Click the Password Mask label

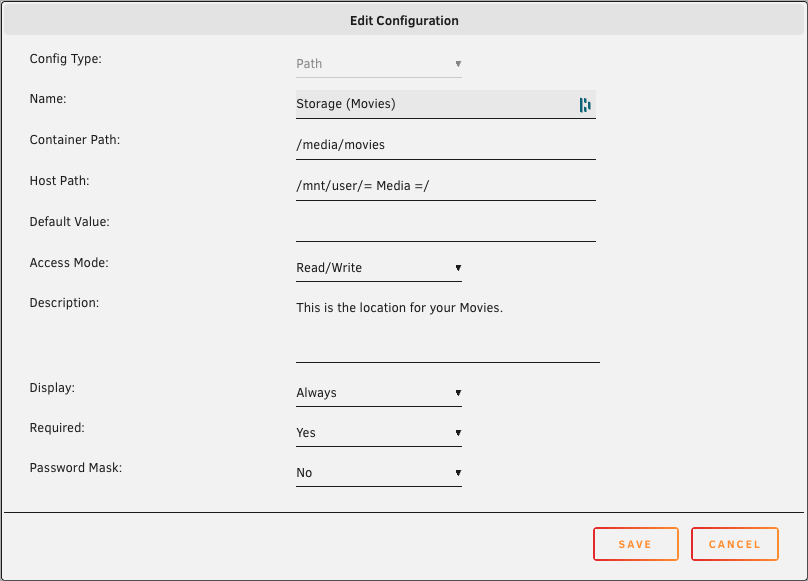coord(76,468)
